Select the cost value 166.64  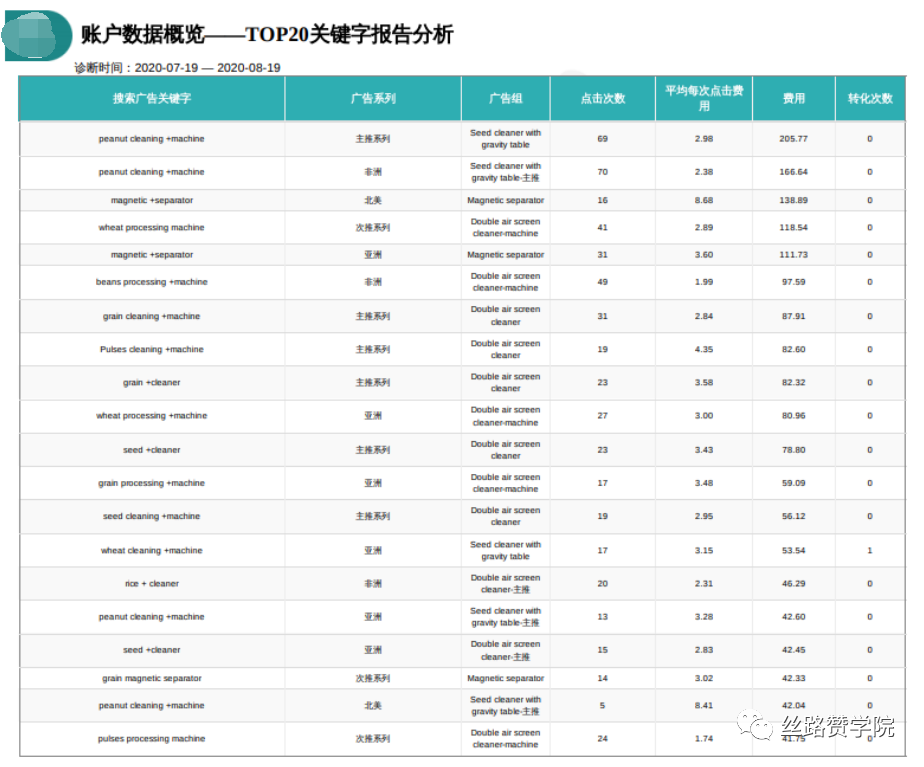[x=793, y=172]
